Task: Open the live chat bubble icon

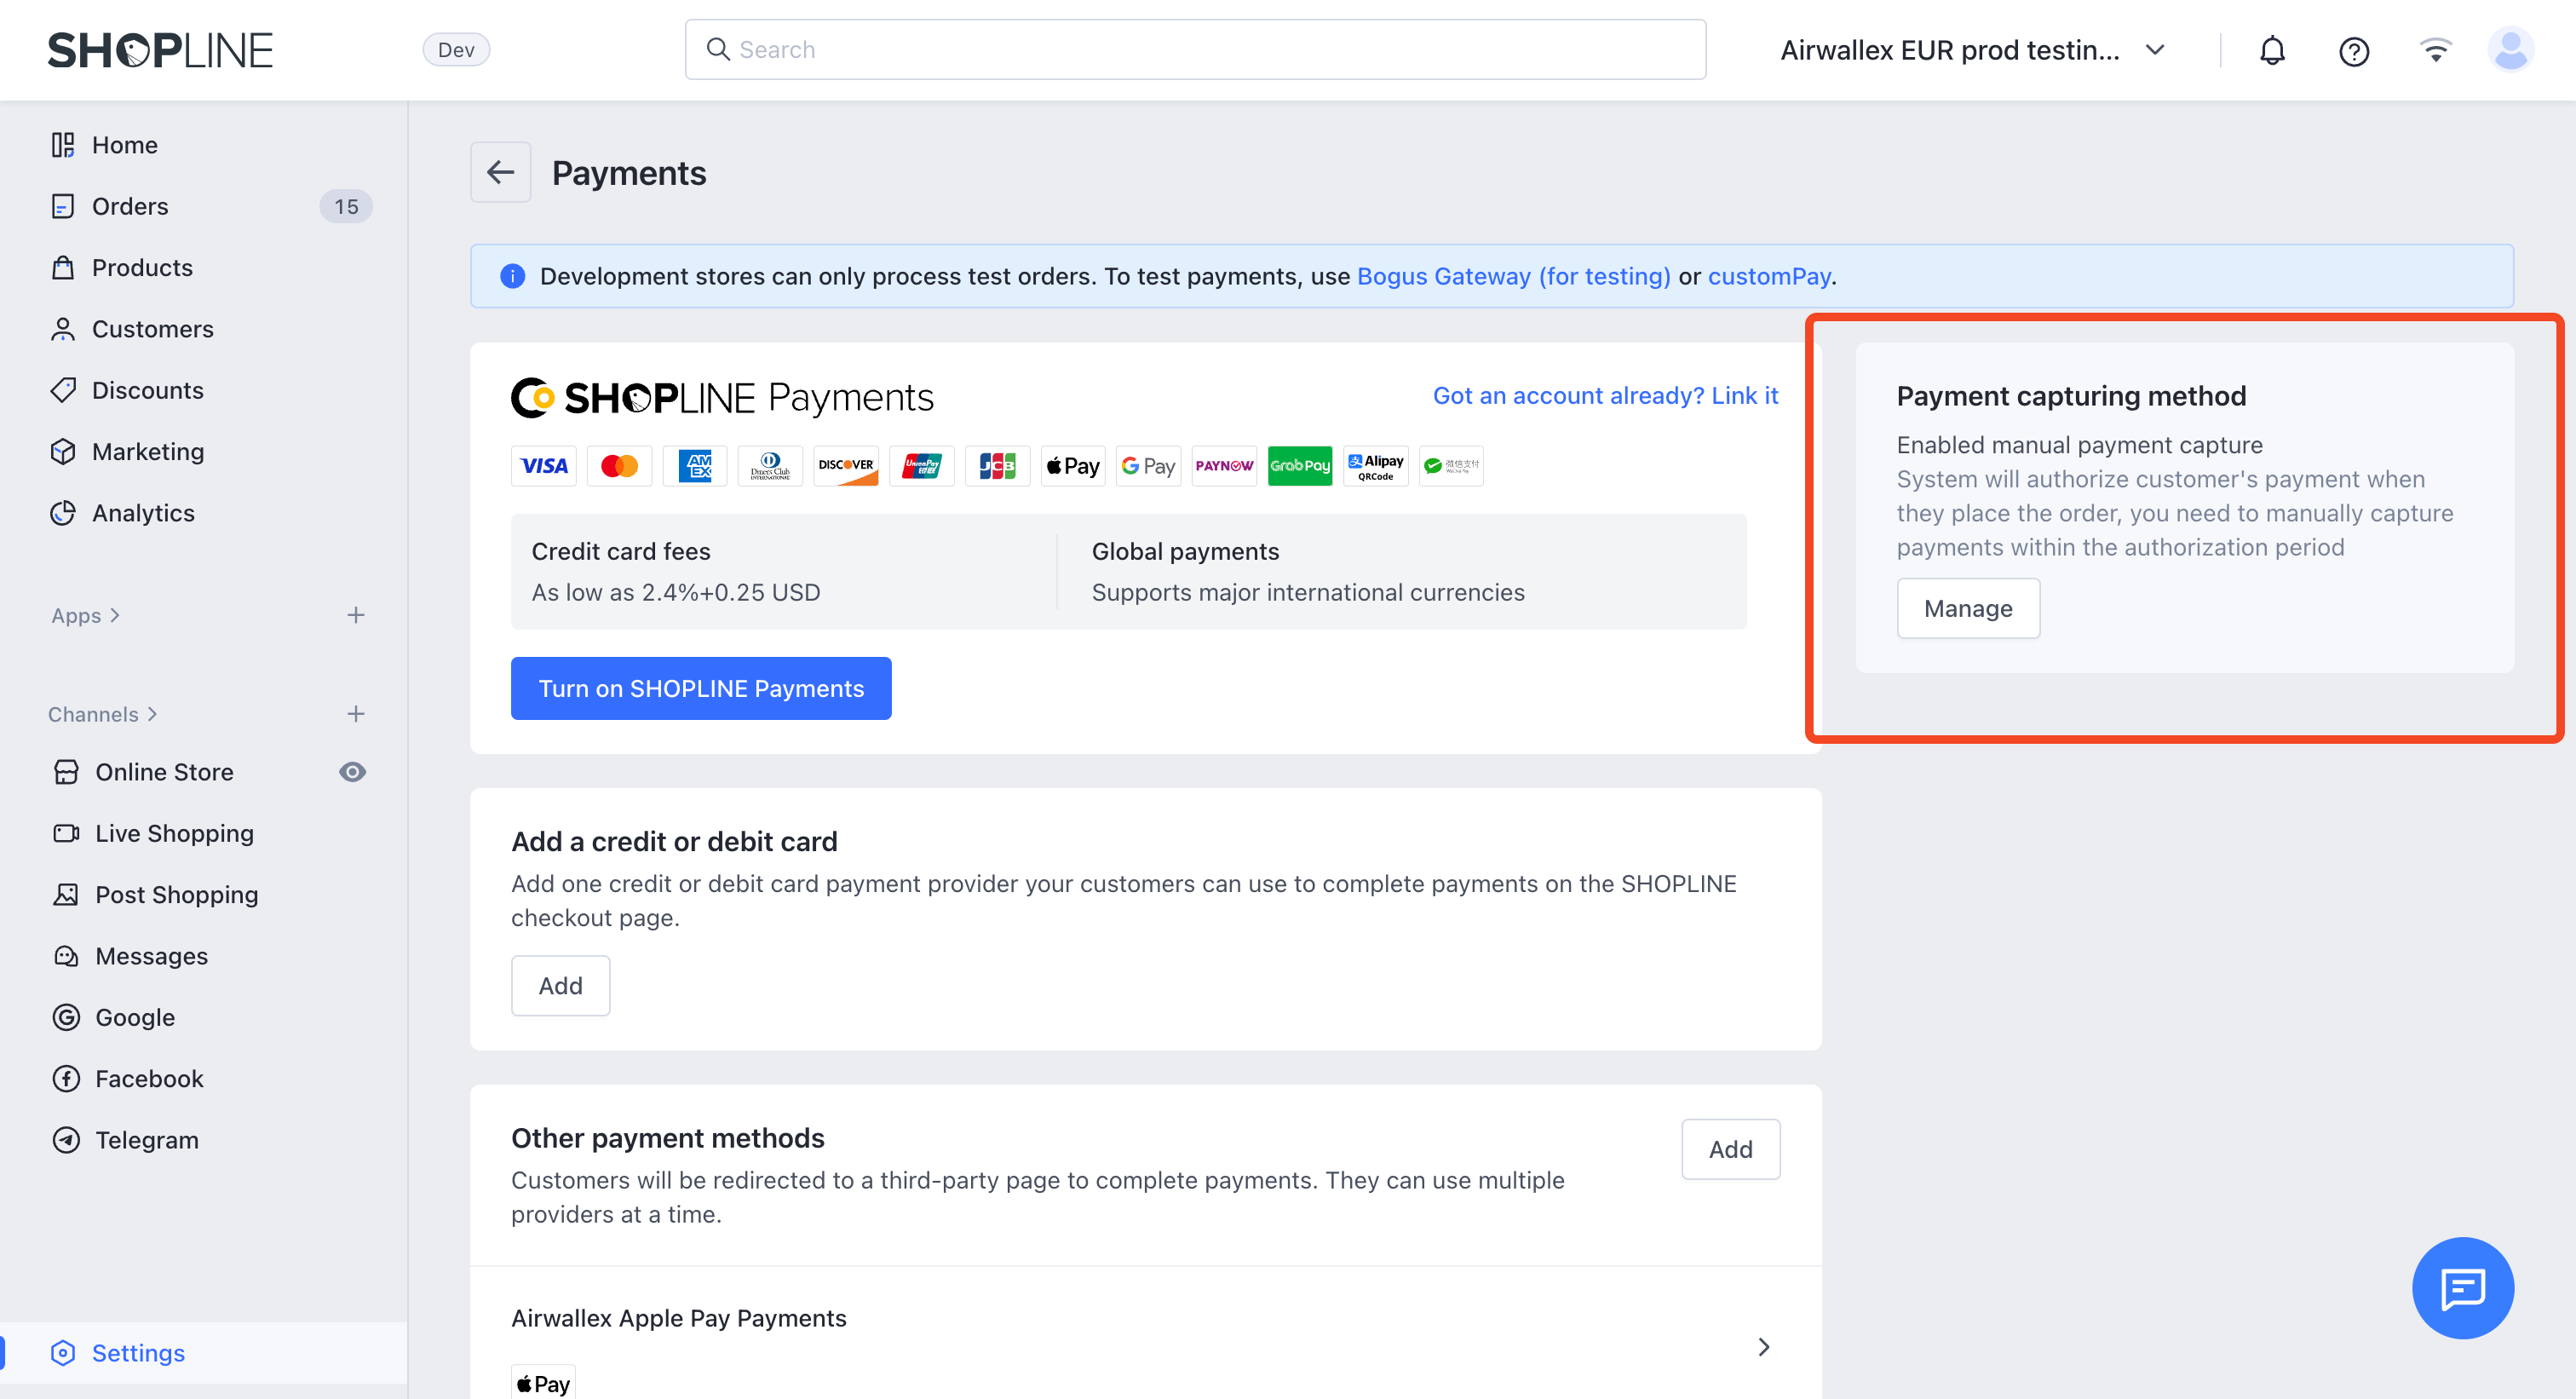Action: [x=2462, y=1287]
